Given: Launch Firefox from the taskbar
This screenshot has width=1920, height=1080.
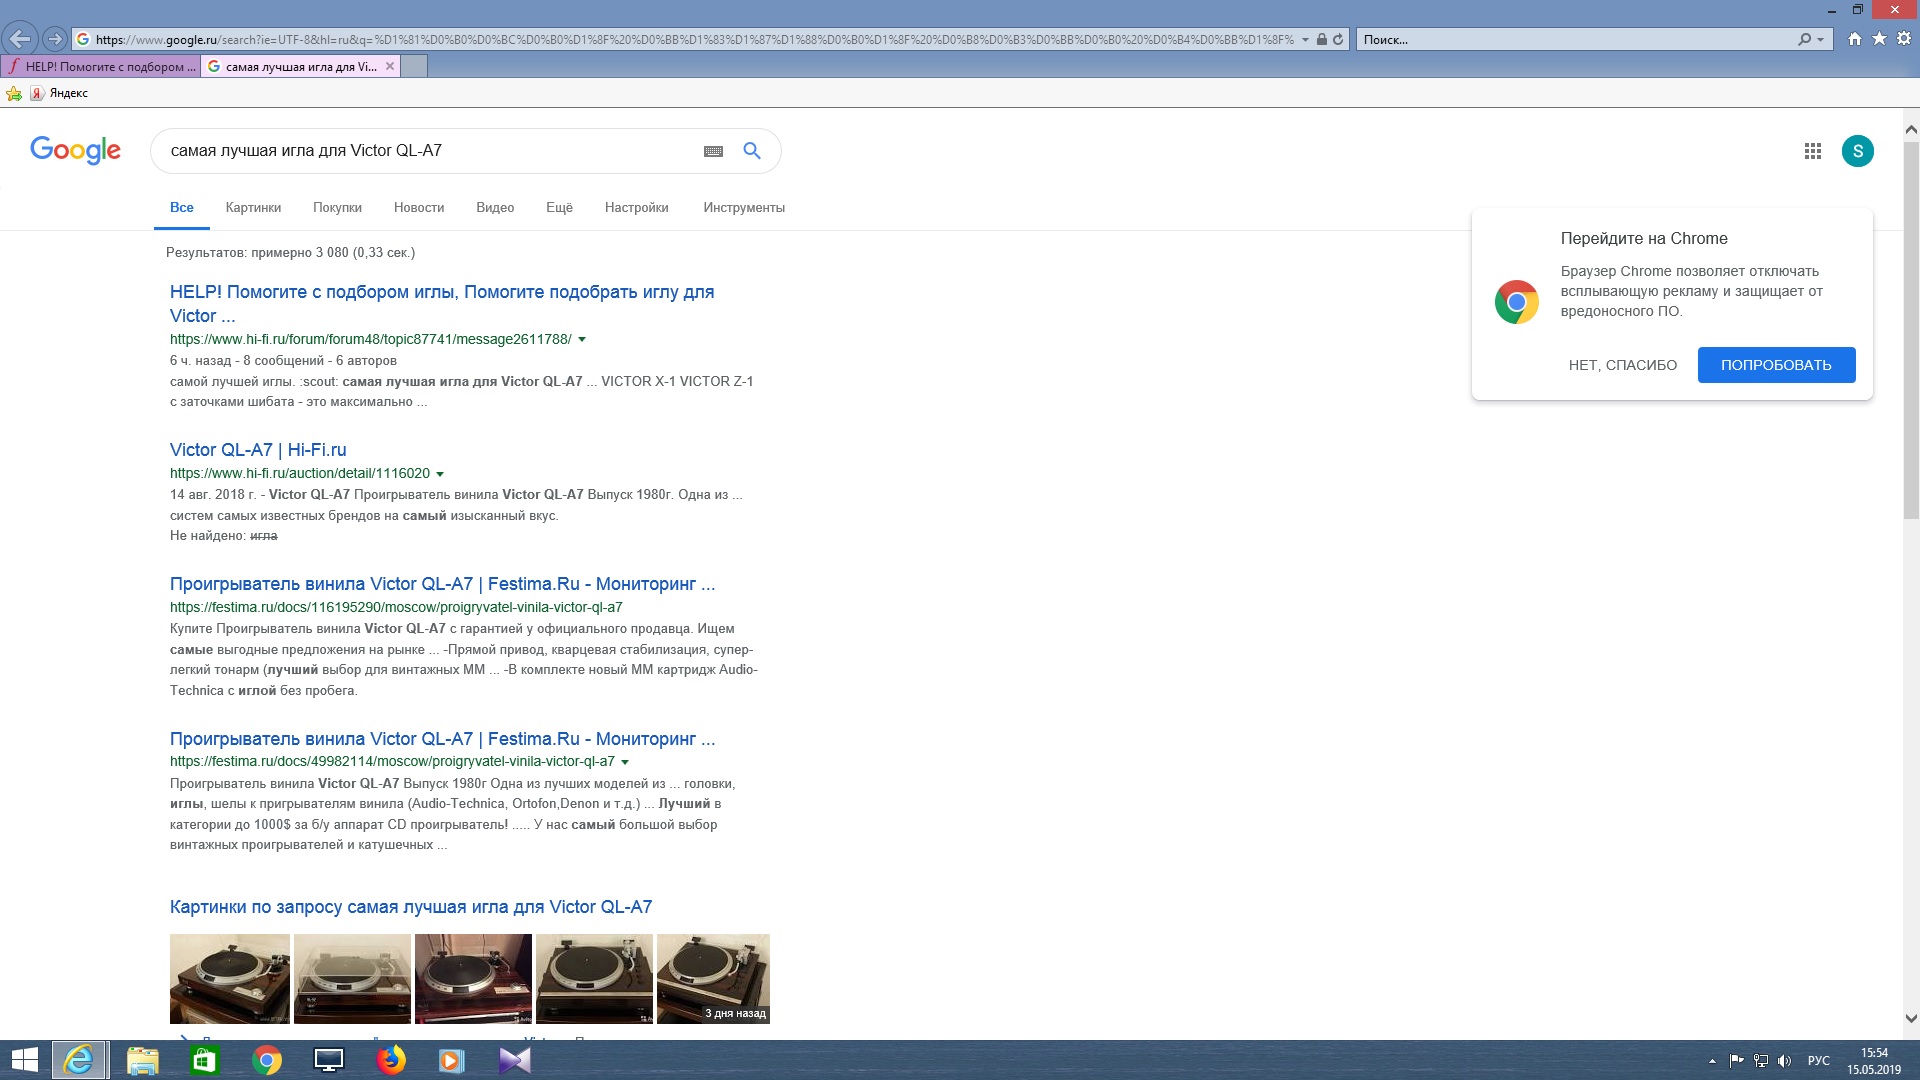Looking at the screenshot, I should tap(391, 1060).
